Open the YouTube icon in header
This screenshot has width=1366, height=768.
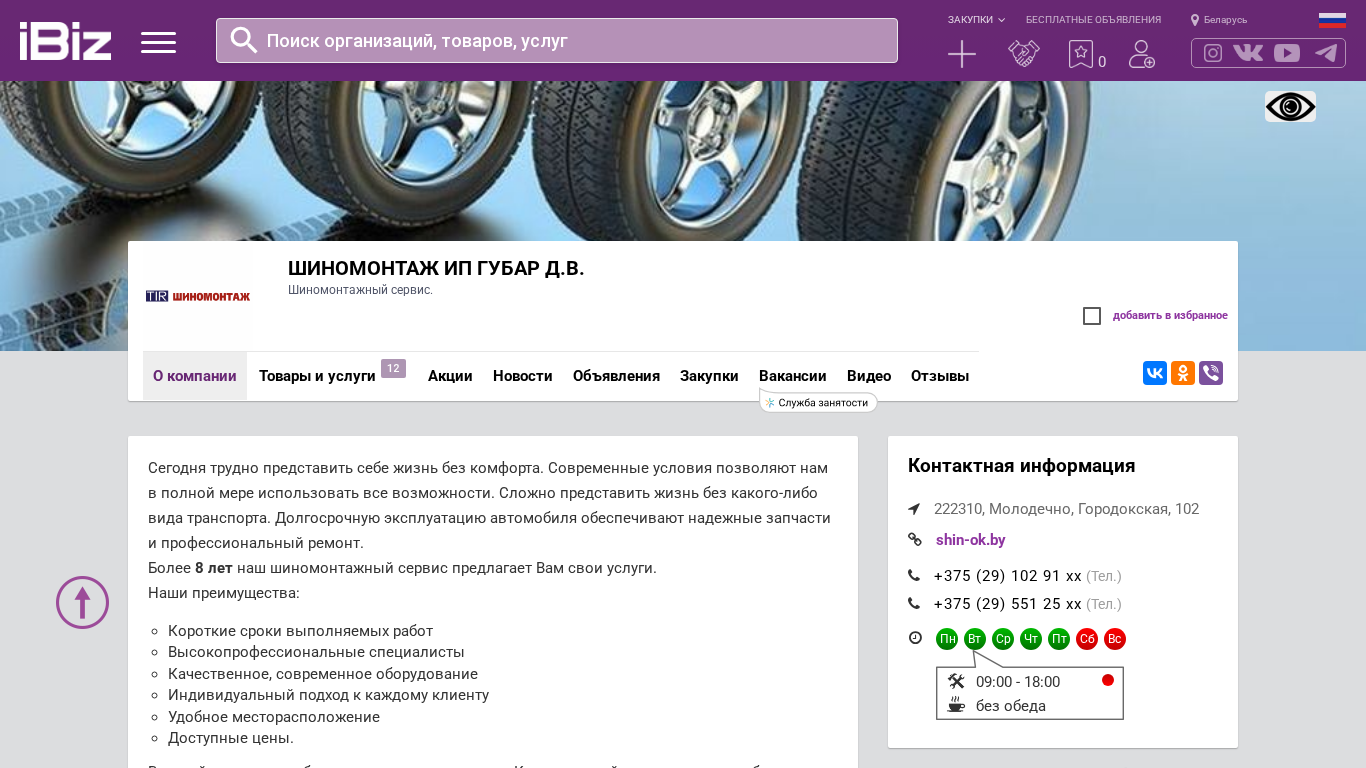[1287, 53]
